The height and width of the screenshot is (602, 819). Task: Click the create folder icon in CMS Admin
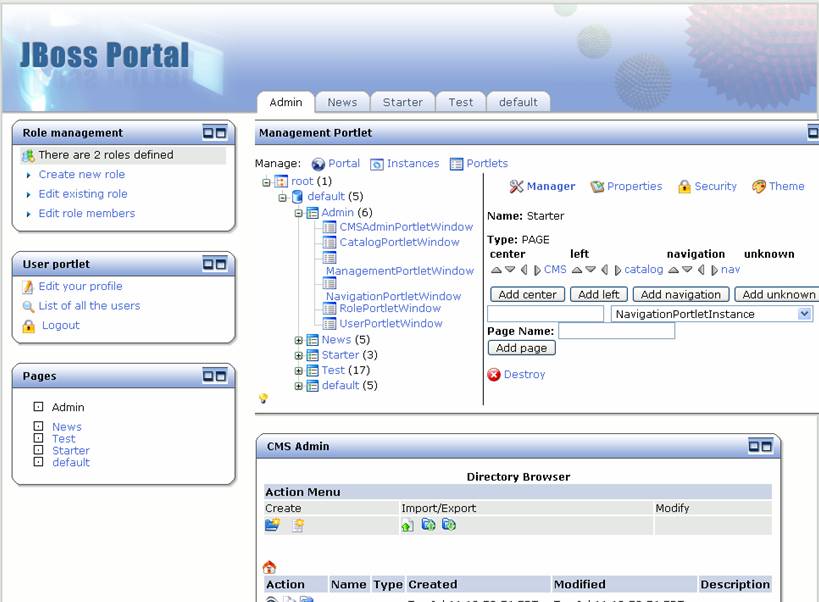272,525
